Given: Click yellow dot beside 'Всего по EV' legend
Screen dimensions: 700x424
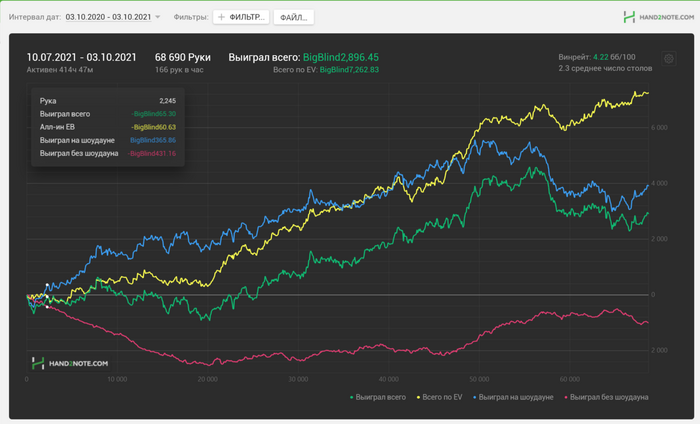Looking at the screenshot, I should coord(418,397).
